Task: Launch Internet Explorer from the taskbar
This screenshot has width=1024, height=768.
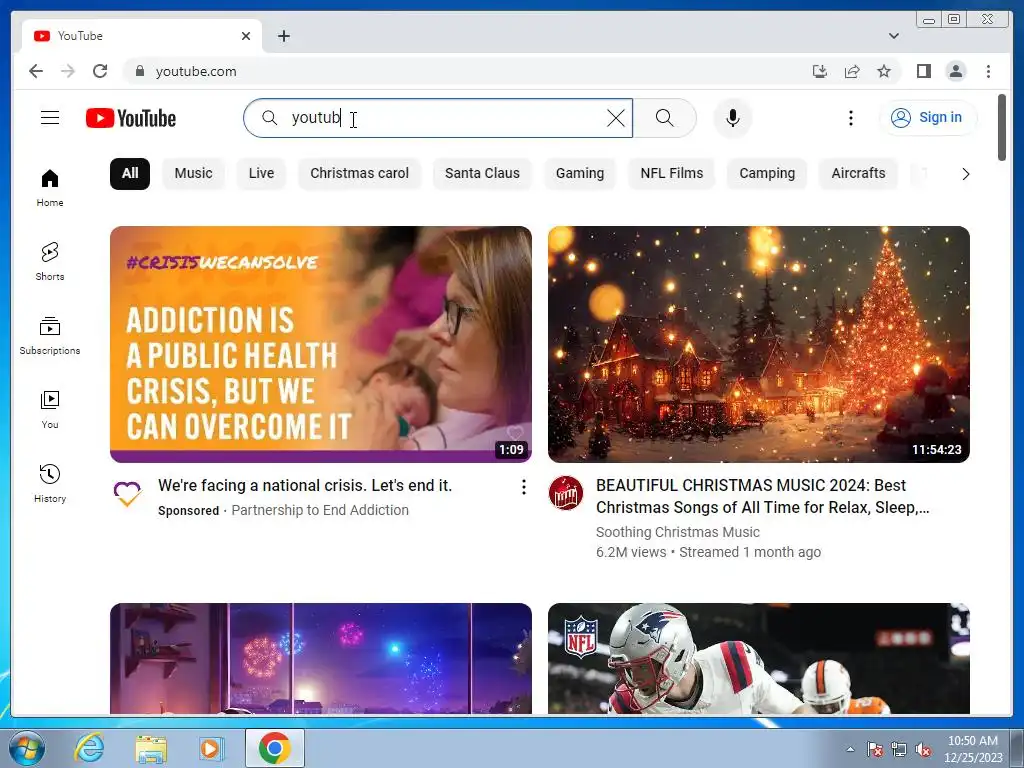Action: pyautogui.click(x=89, y=748)
